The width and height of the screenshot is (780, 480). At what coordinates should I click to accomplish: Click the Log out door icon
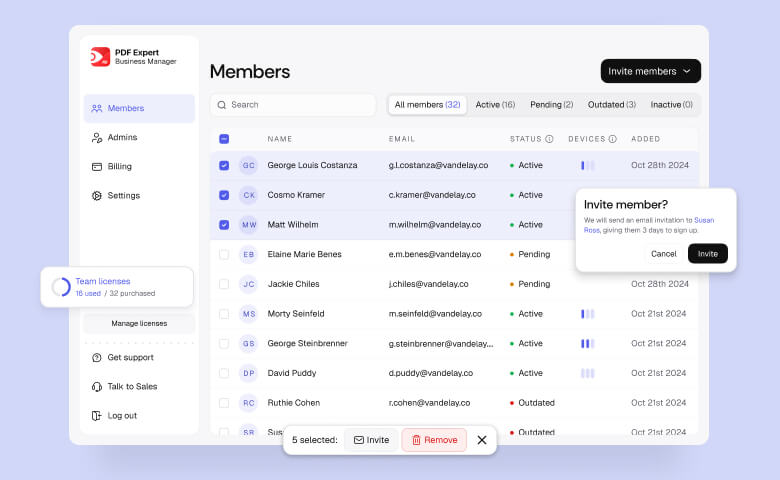(x=97, y=416)
